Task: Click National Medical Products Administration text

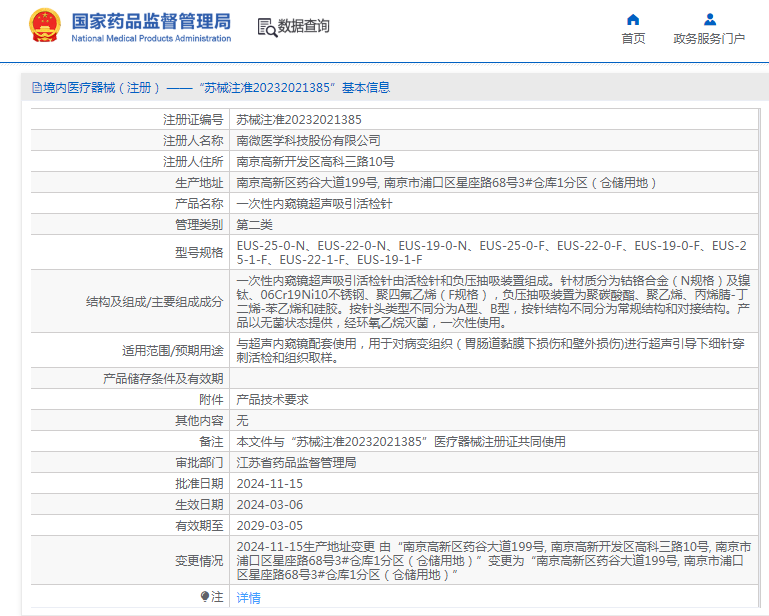Action: click(x=151, y=38)
